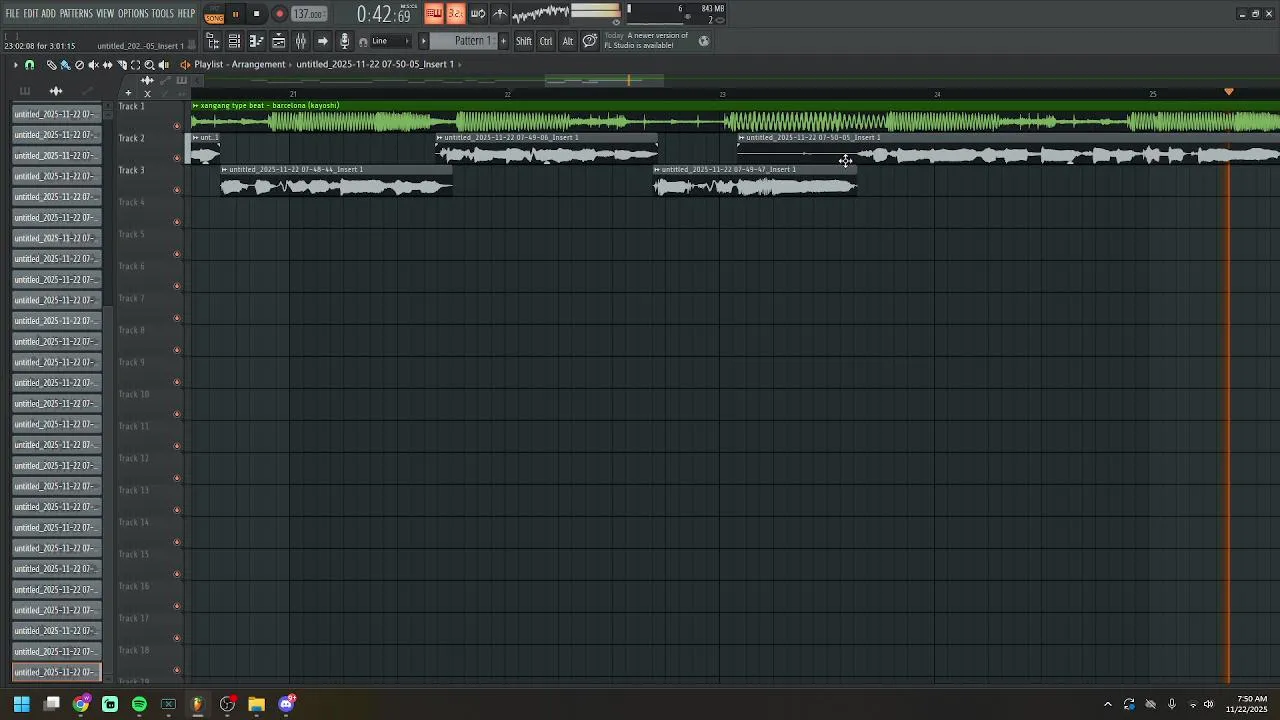Open the ADD menu
The width and height of the screenshot is (1280, 720).
(49, 14)
